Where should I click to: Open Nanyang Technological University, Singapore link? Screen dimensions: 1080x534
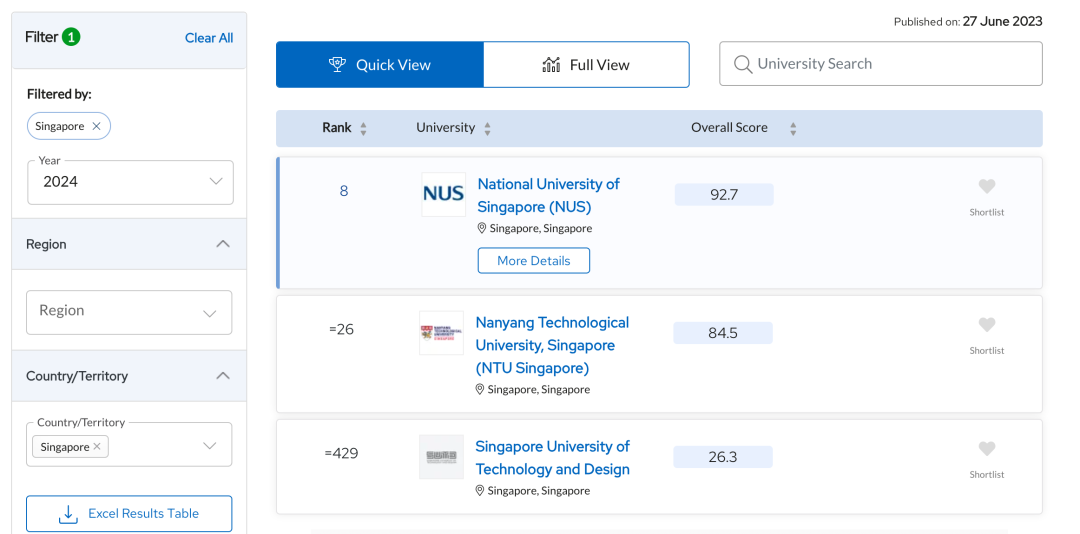(x=552, y=345)
